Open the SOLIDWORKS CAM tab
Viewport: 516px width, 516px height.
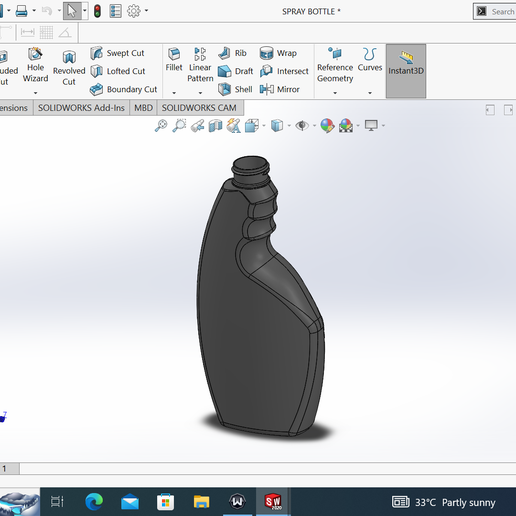click(x=199, y=108)
